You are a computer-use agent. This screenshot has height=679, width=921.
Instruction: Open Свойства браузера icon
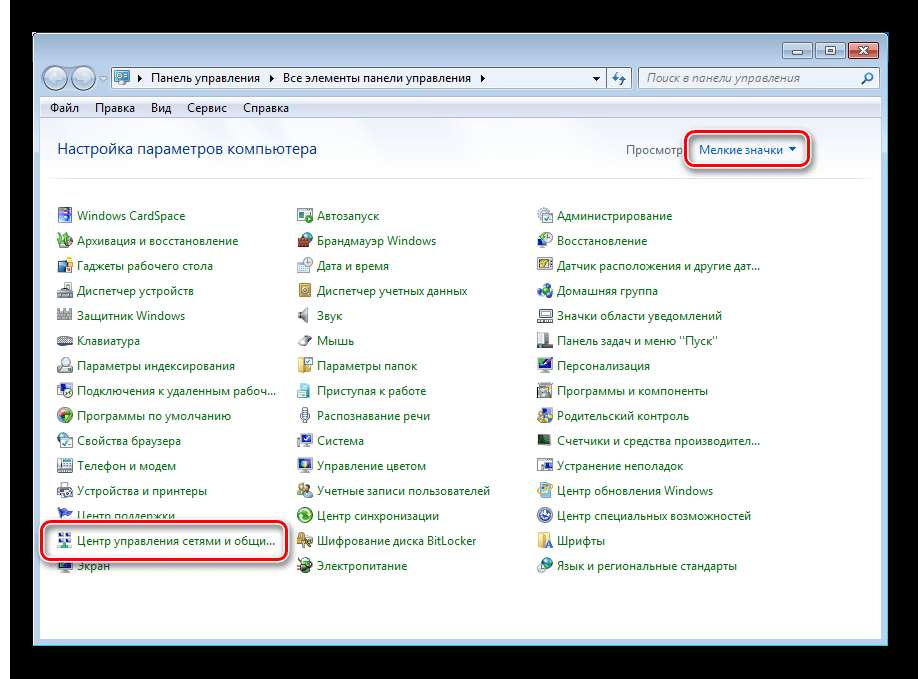(x=65, y=441)
